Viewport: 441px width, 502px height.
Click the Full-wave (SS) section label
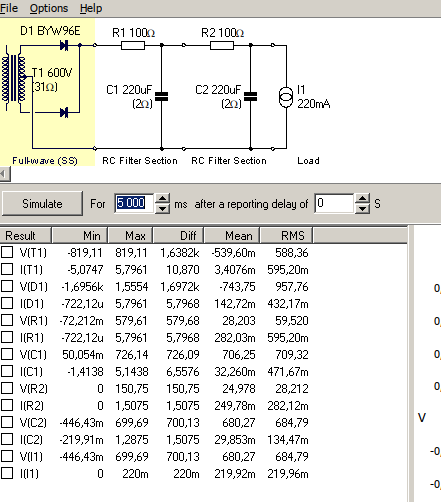(45, 161)
